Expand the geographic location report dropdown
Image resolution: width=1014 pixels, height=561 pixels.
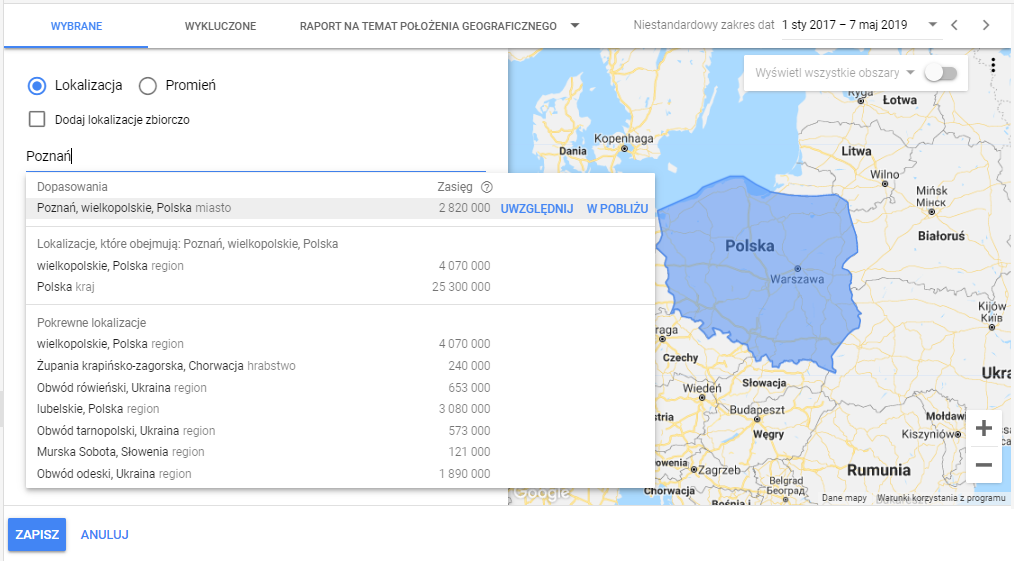tap(574, 26)
